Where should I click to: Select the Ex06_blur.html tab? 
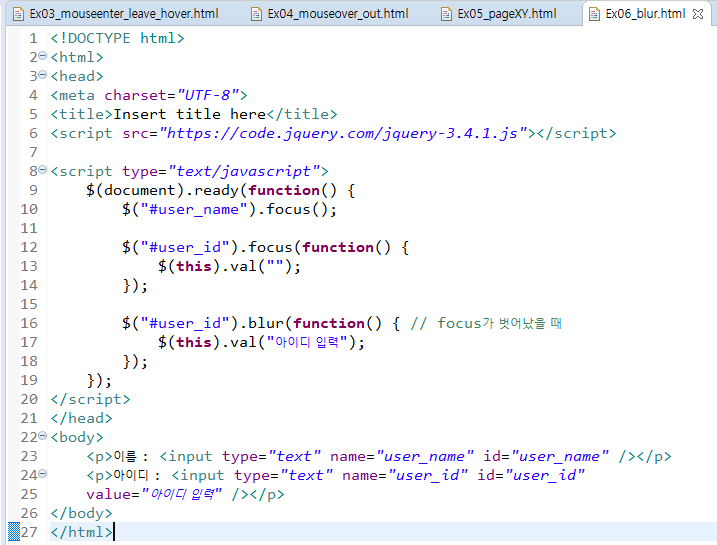coord(645,14)
